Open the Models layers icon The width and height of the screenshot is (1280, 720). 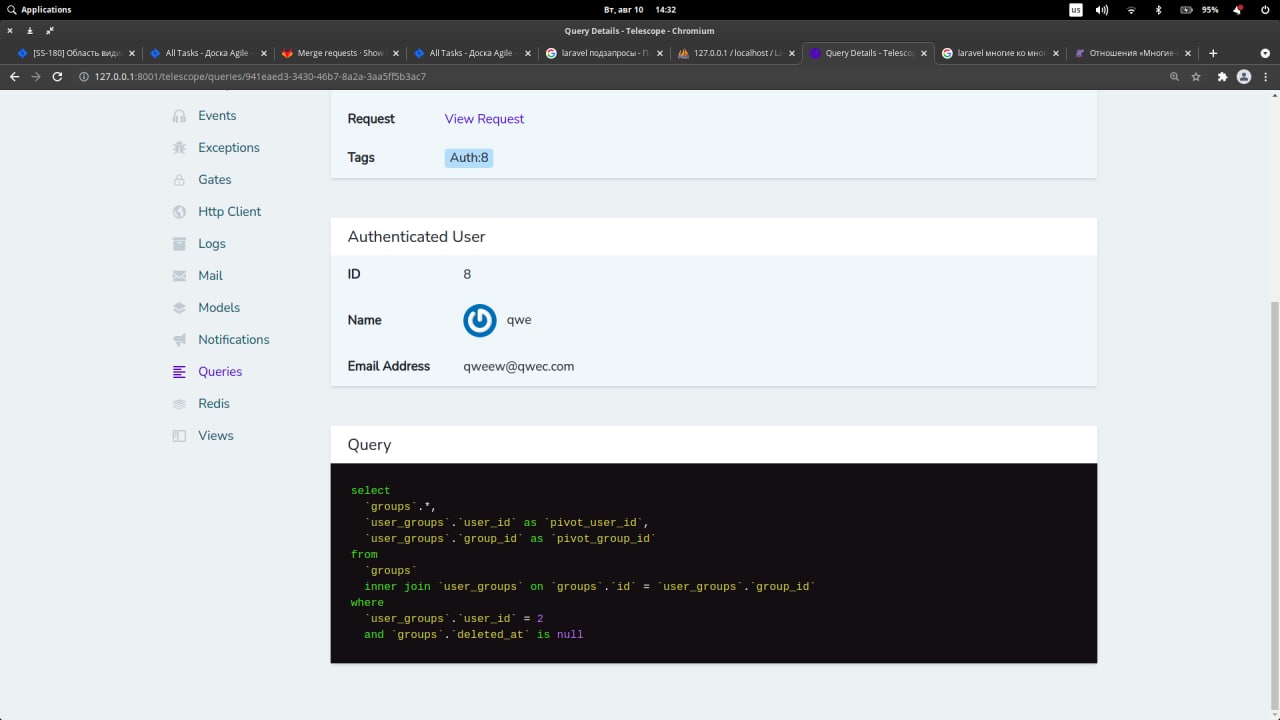(179, 308)
